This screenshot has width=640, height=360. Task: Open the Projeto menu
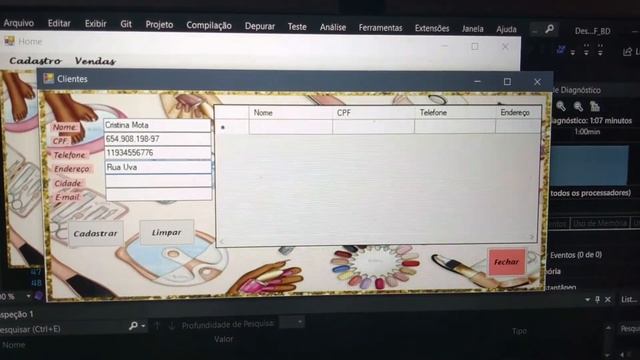tap(159, 25)
